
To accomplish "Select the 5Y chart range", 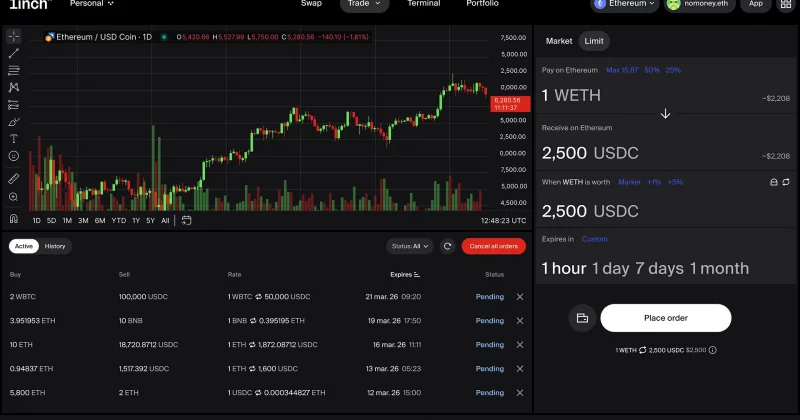I will pos(151,220).
